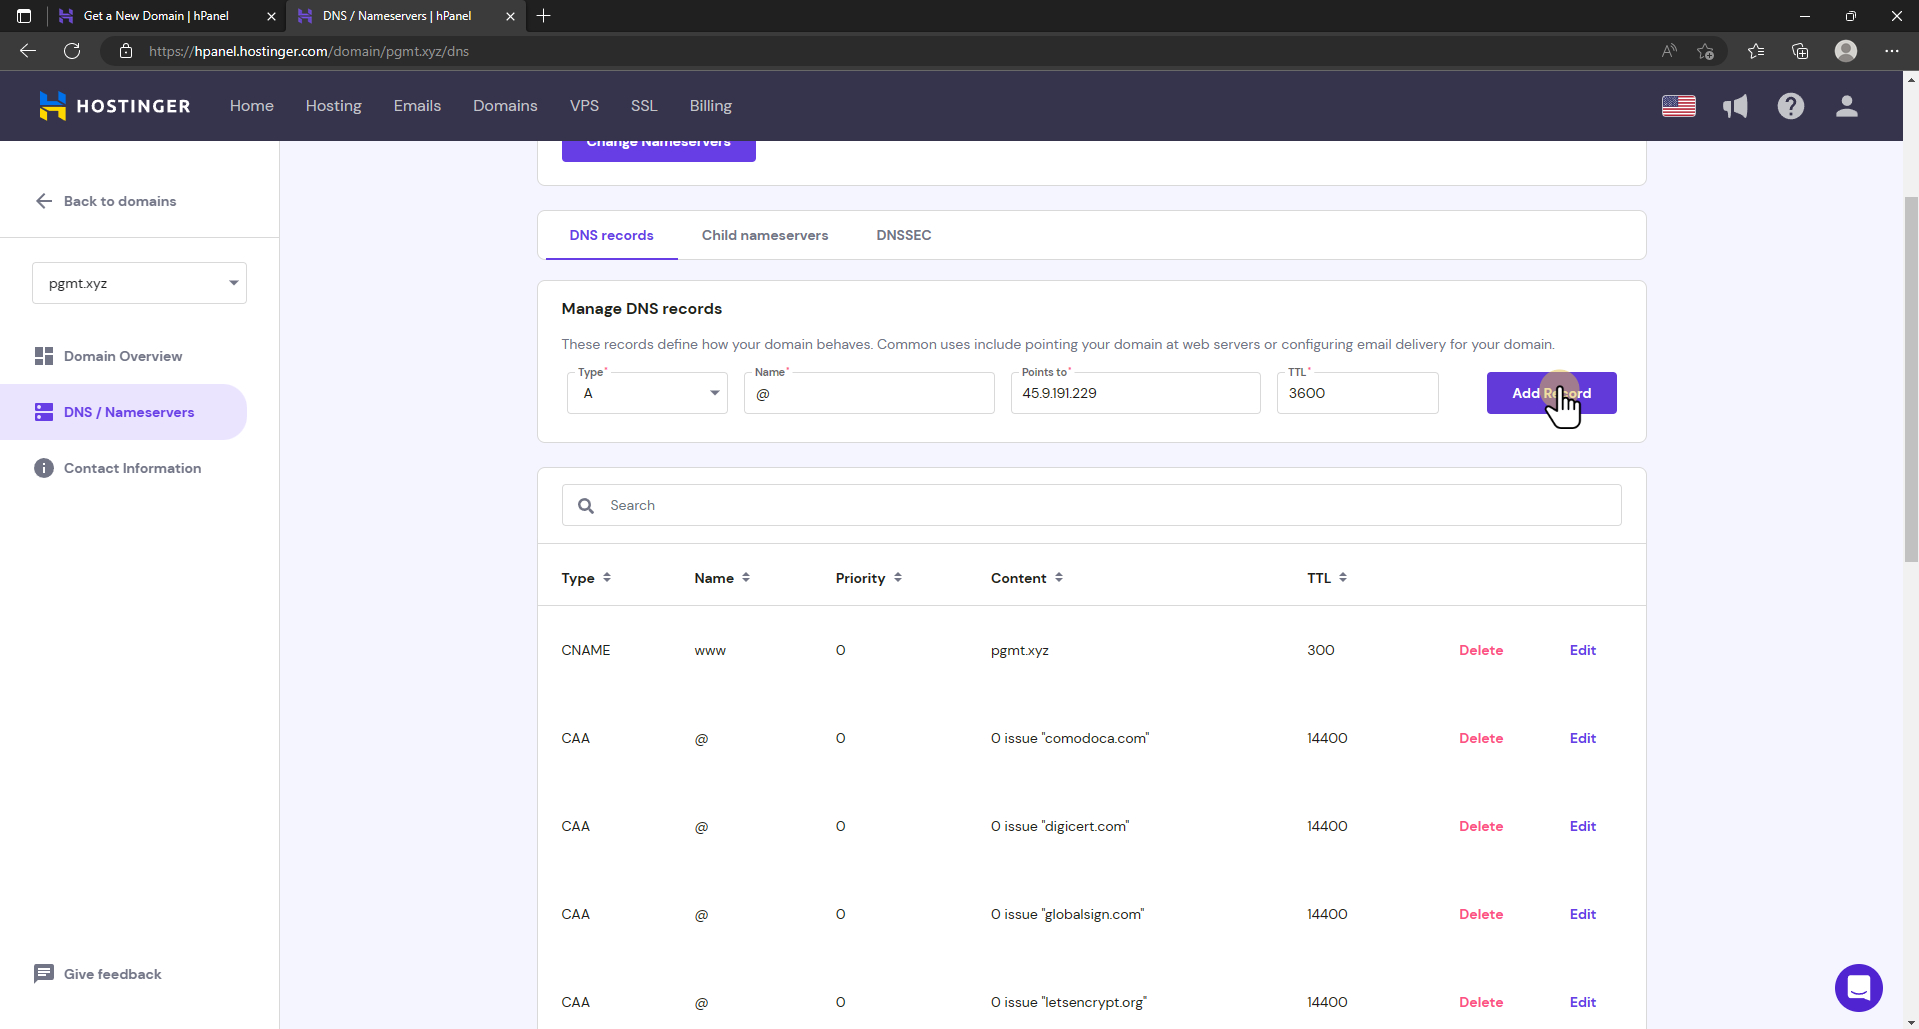The width and height of the screenshot is (1919, 1029).
Task: Switch to Get a New Domain tab
Action: [x=167, y=16]
